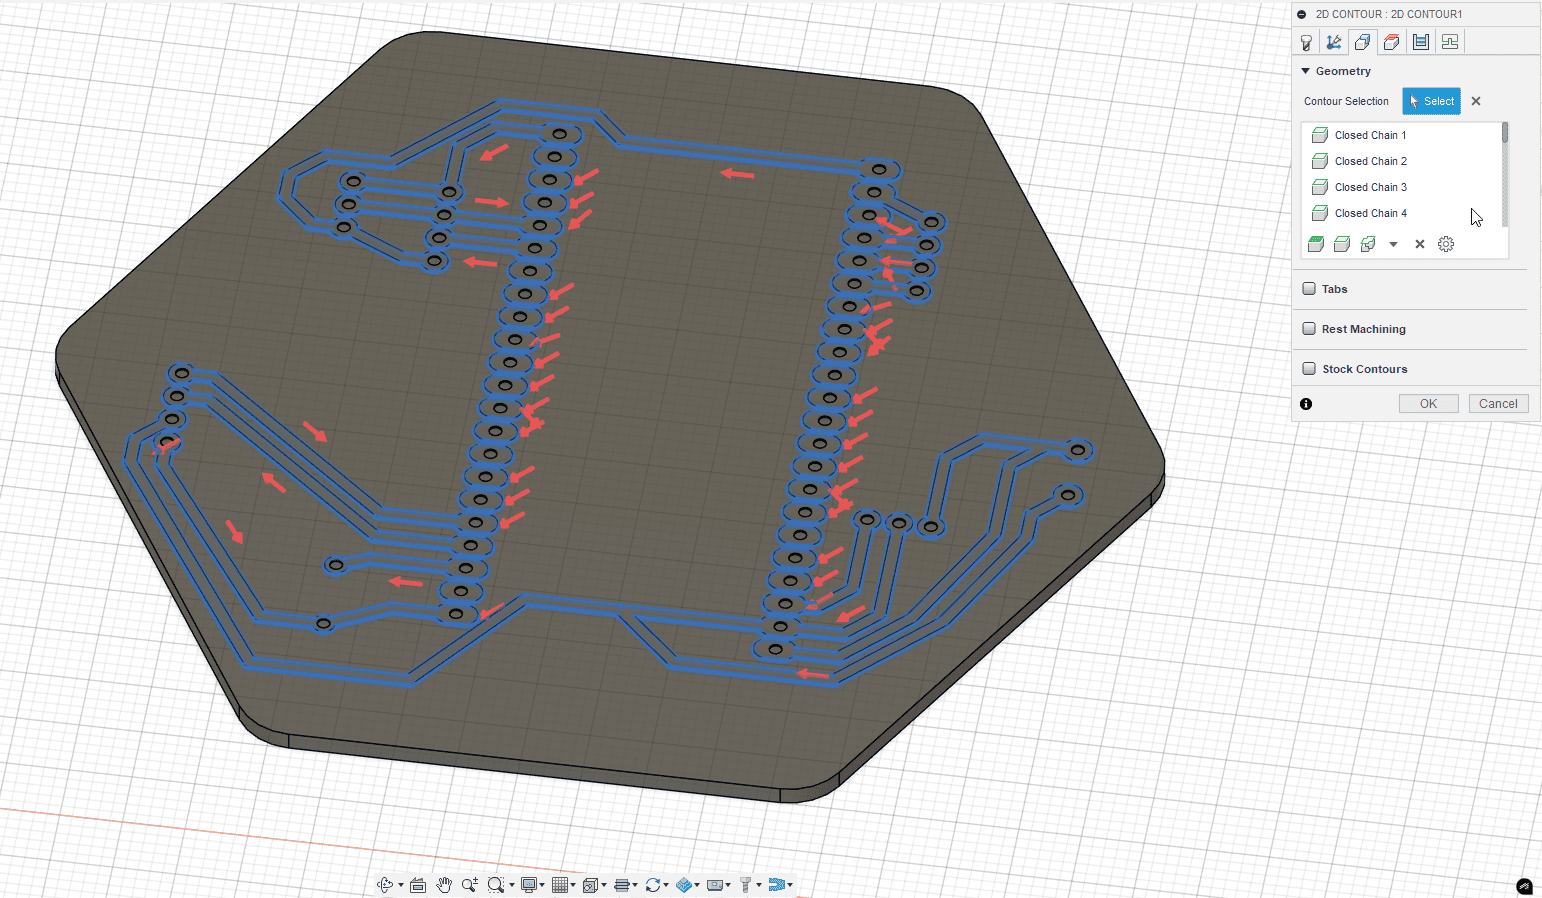Select the Zoom Window tool icon

(495, 885)
